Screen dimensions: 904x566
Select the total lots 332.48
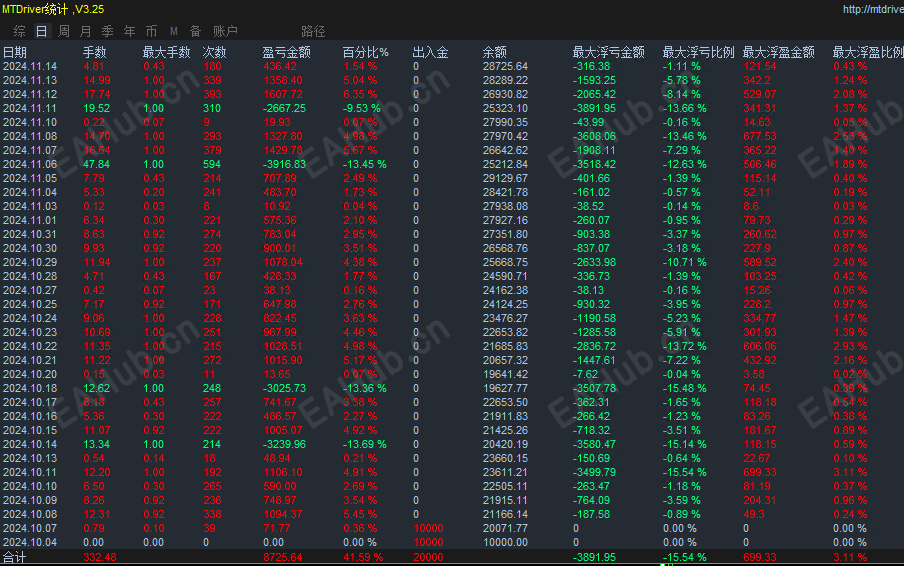click(x=100, y=557)
